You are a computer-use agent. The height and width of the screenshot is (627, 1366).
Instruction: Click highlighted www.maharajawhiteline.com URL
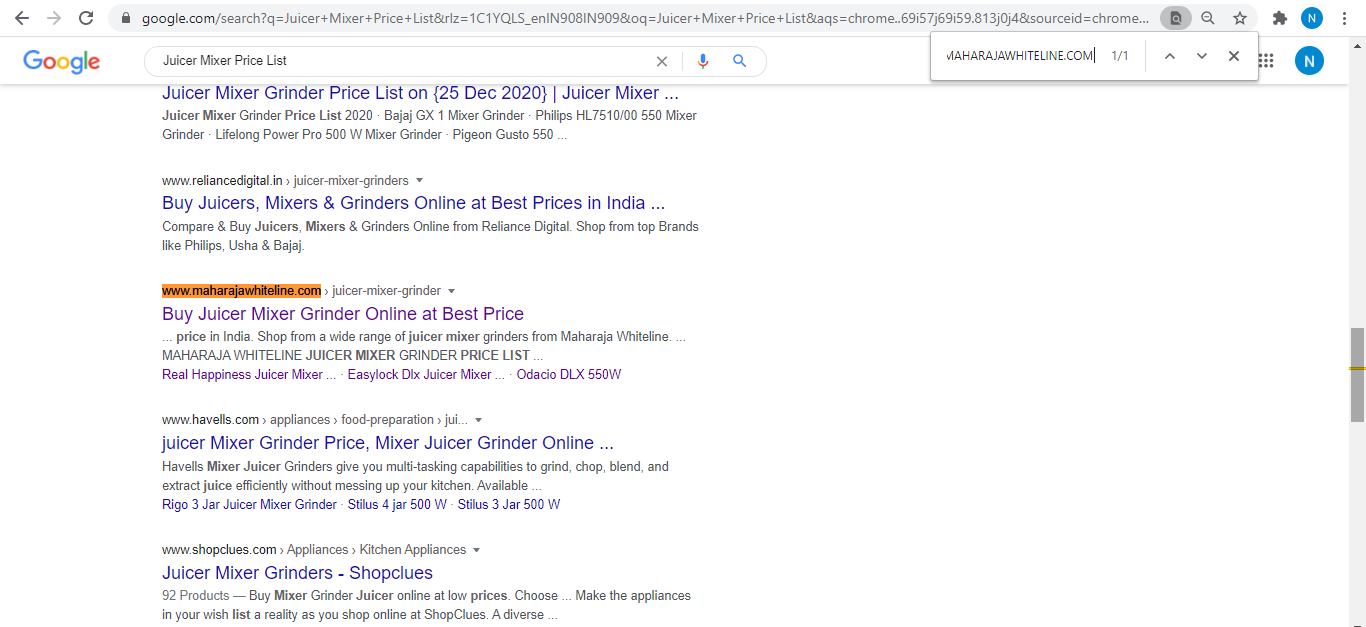click(241, 291)
